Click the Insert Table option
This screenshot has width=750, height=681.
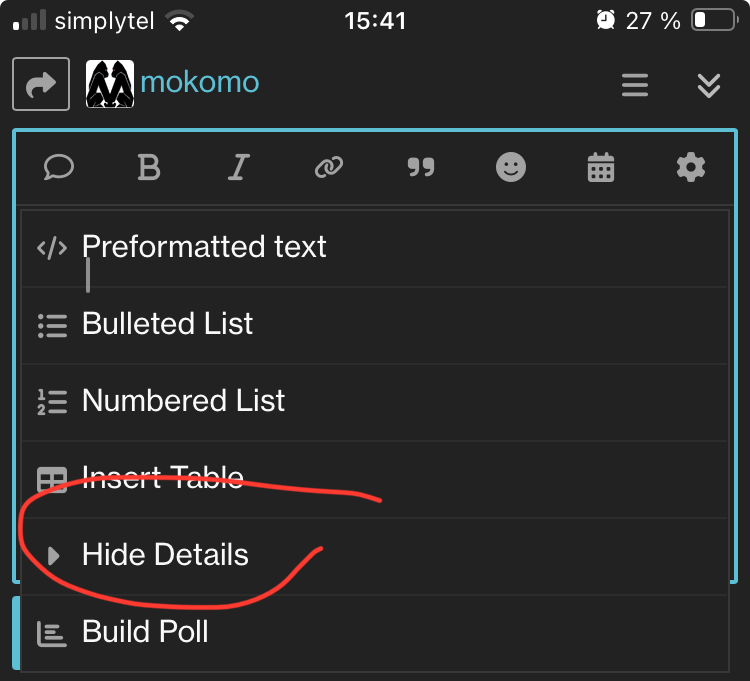click(x=162, y=477)
